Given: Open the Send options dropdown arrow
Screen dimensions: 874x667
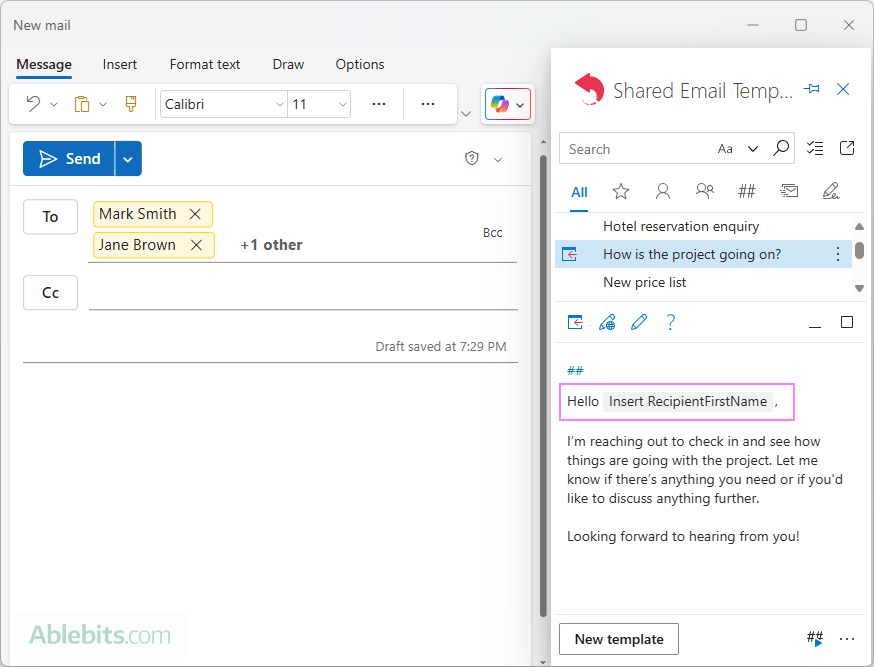Looking at the screenshot, I should pyautogui.click(x=128, y=159).
